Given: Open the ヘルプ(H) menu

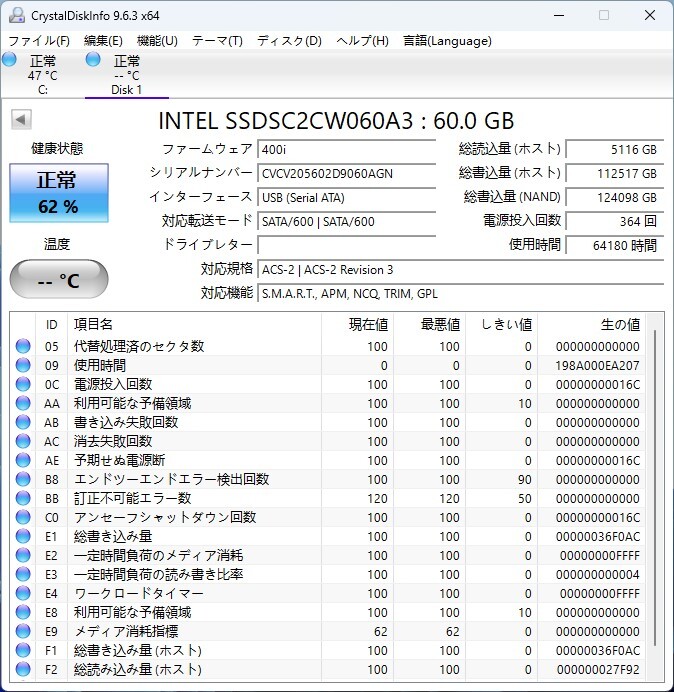Looking at the screenshot, I should pyautogui.click(x=362, y=41).
